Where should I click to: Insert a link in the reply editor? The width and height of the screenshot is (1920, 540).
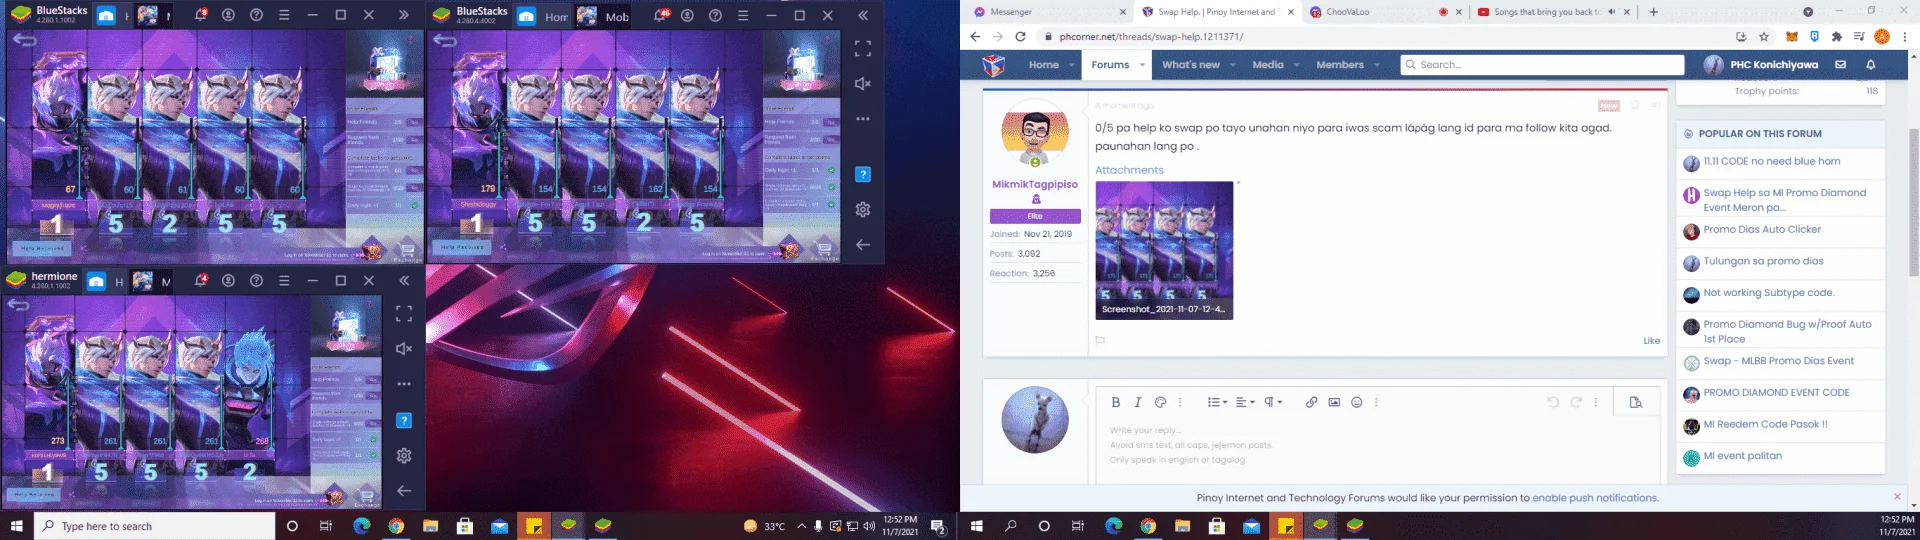point(1311,402)
